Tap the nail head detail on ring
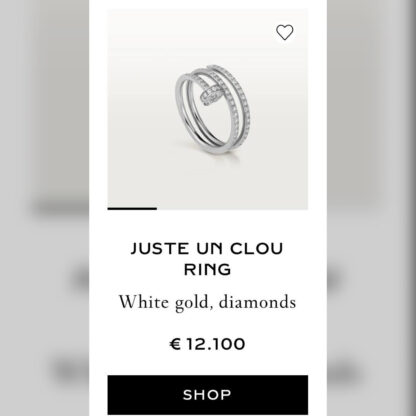416x416 pixels. pos(210,94)
